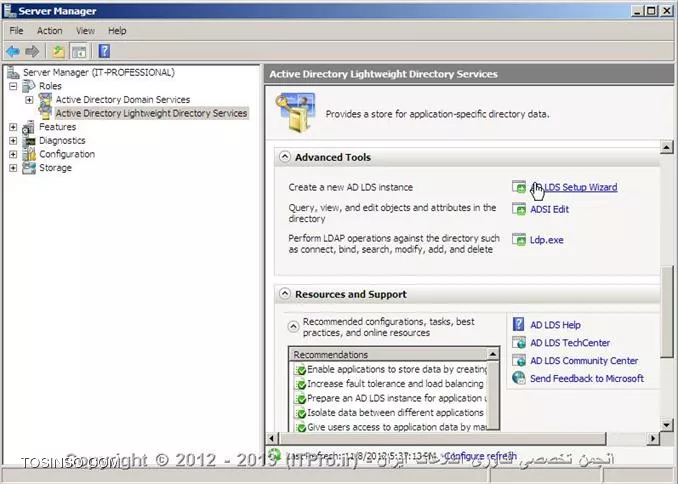Screen dimensions: 678x484
Task: Click the Server Manager title bar icon
Action: 10,10
